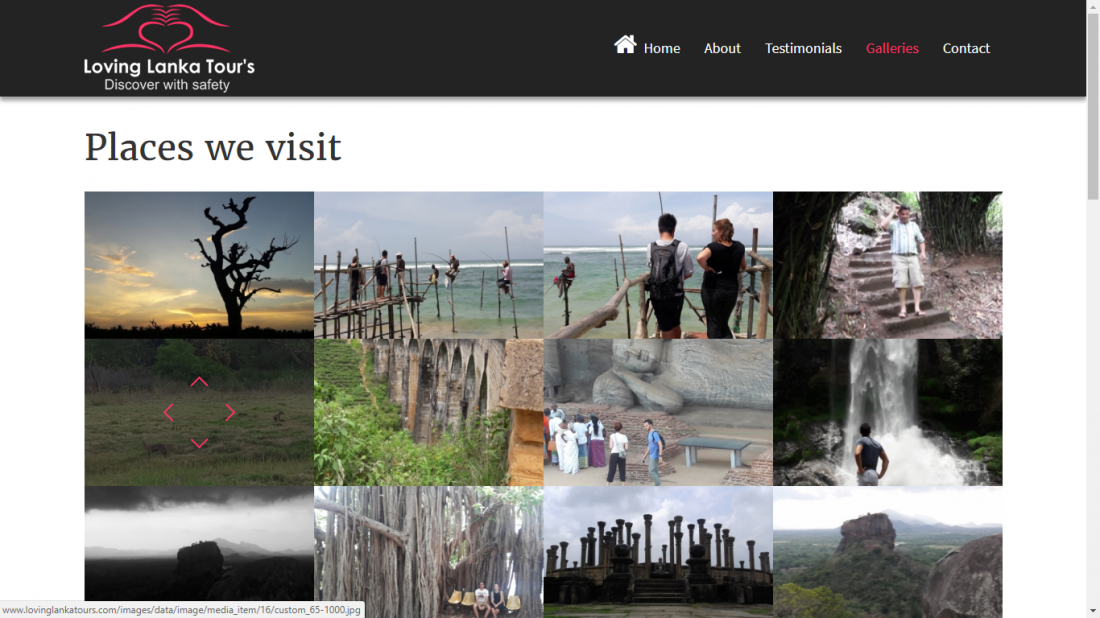Click the 'Places we visit' heading

tap(213, 147)
